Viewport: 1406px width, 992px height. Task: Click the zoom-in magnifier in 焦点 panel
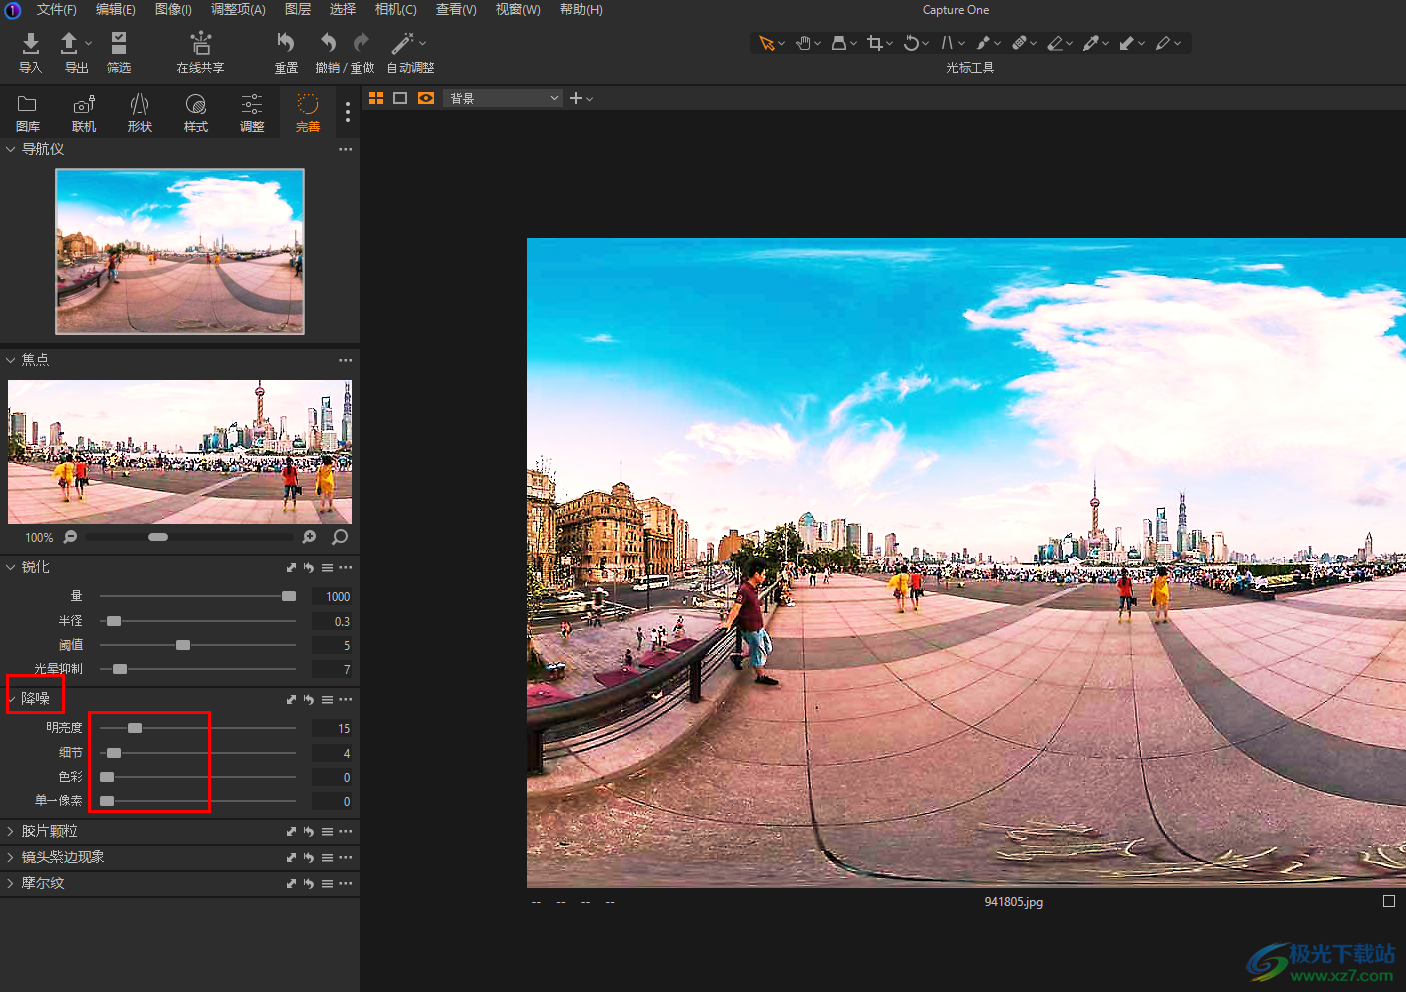(309, 537)
